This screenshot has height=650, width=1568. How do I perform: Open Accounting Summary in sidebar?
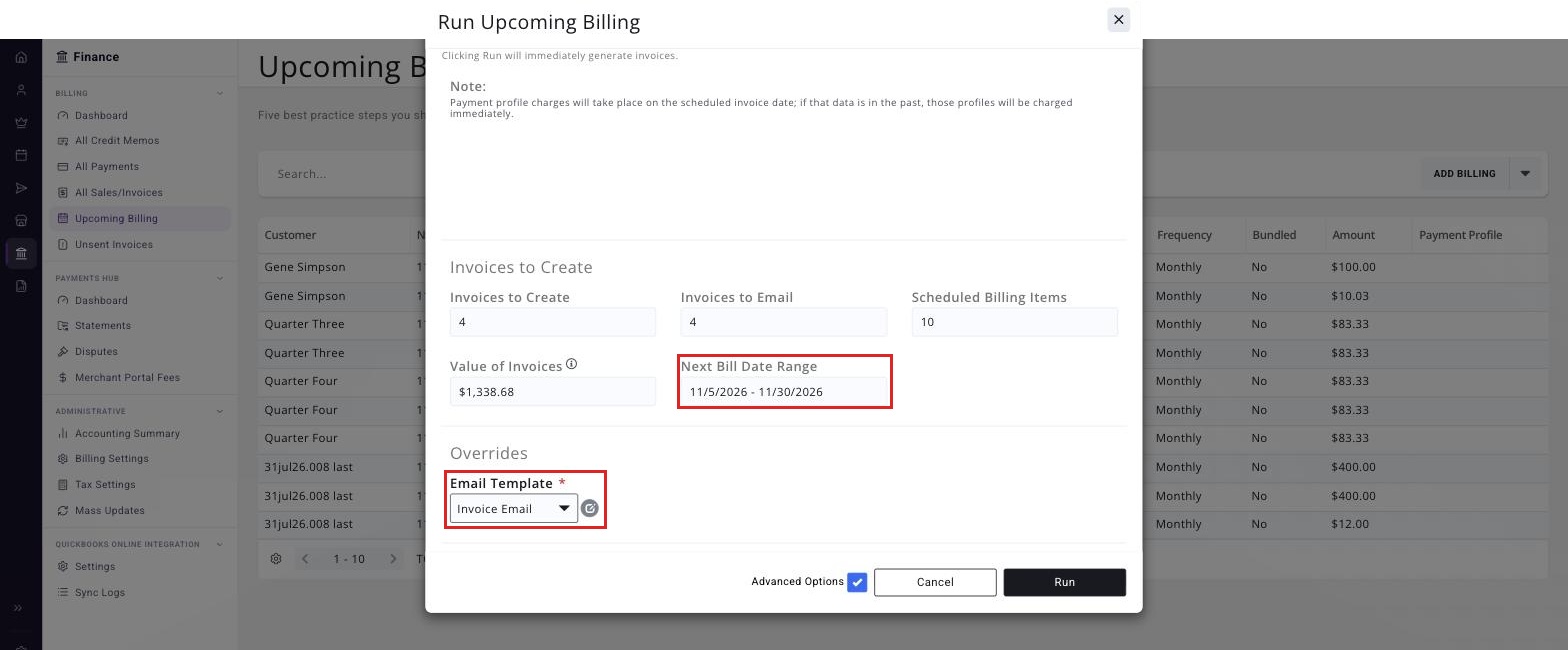127,434
